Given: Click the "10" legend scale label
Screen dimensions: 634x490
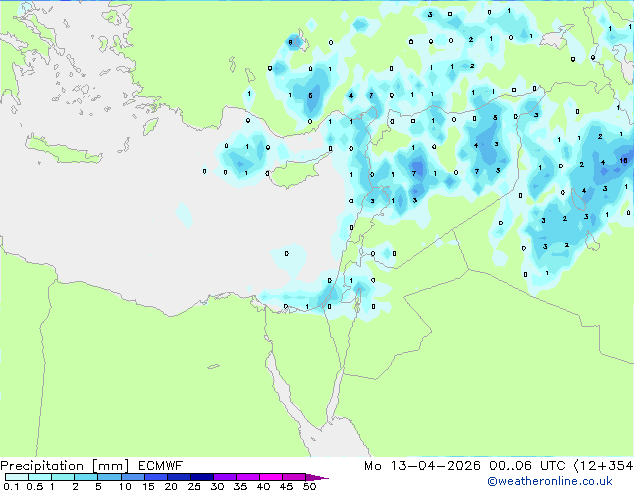Looking at the screenshot, I should coord(125,486).
